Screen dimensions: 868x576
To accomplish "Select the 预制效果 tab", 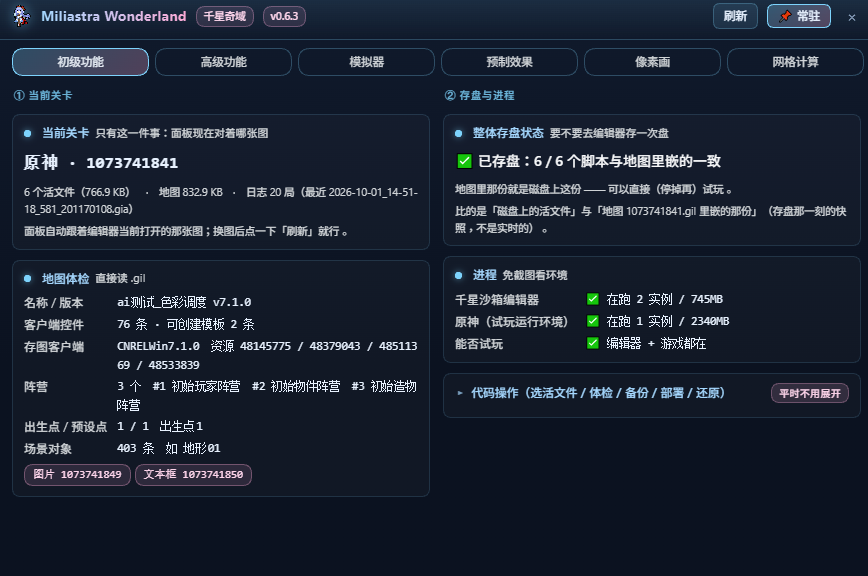I will point(509,62).
